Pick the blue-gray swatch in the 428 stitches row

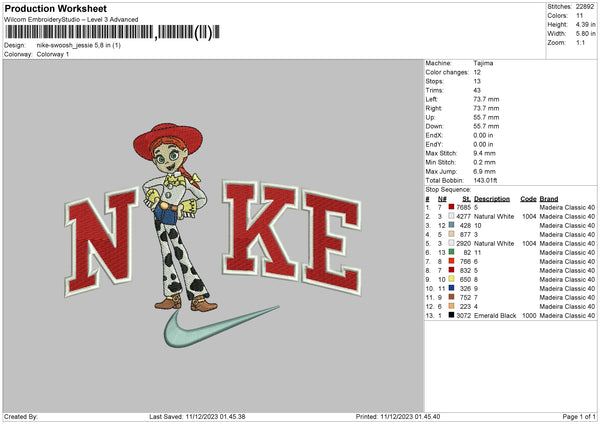point(452,225)
